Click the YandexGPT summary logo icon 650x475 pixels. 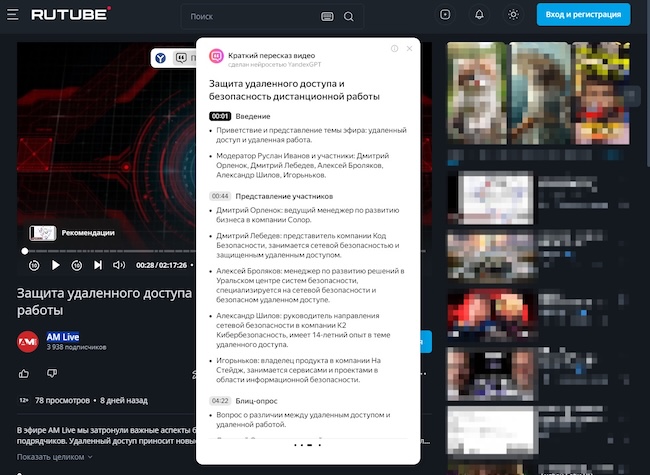point(216,56)
